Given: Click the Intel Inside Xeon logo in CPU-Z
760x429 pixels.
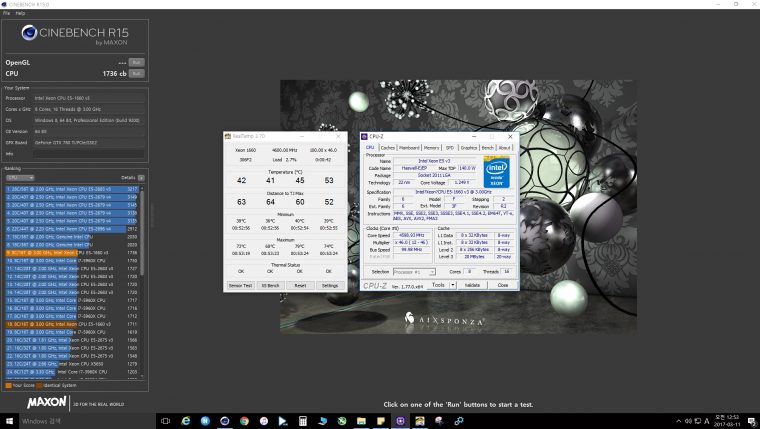Looking at the screenshot, I should click(496, 172).
